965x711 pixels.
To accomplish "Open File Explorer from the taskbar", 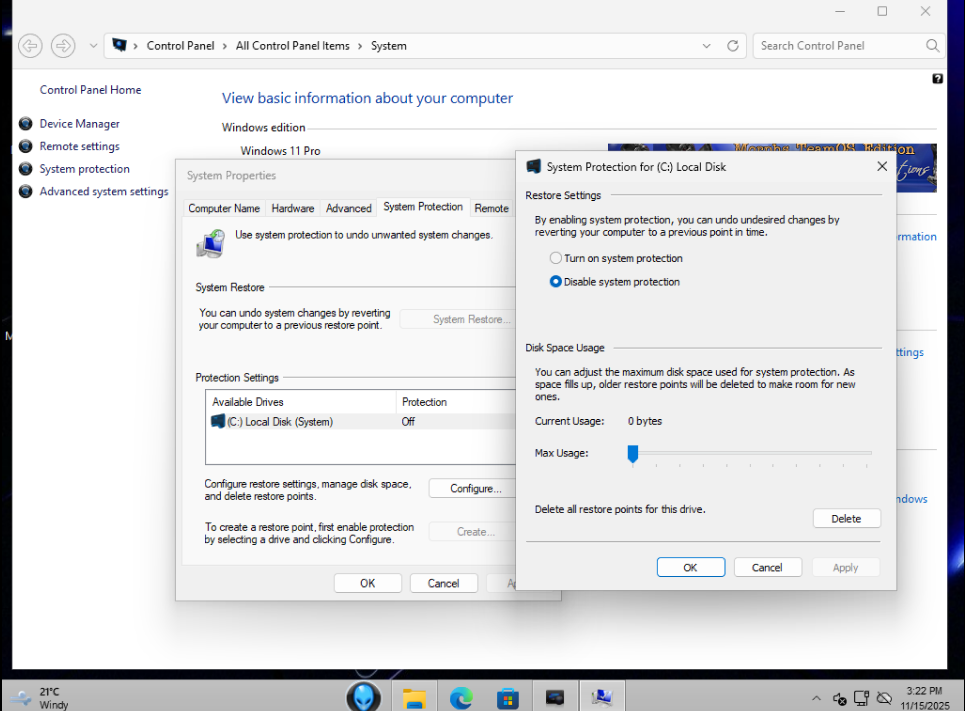I will tap(414, 697).
